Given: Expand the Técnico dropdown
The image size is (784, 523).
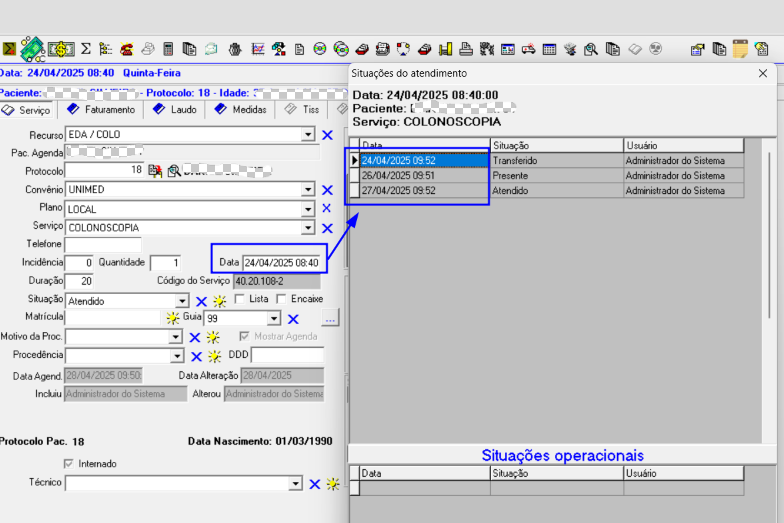Looking at the screenshot, I should 296,484.
